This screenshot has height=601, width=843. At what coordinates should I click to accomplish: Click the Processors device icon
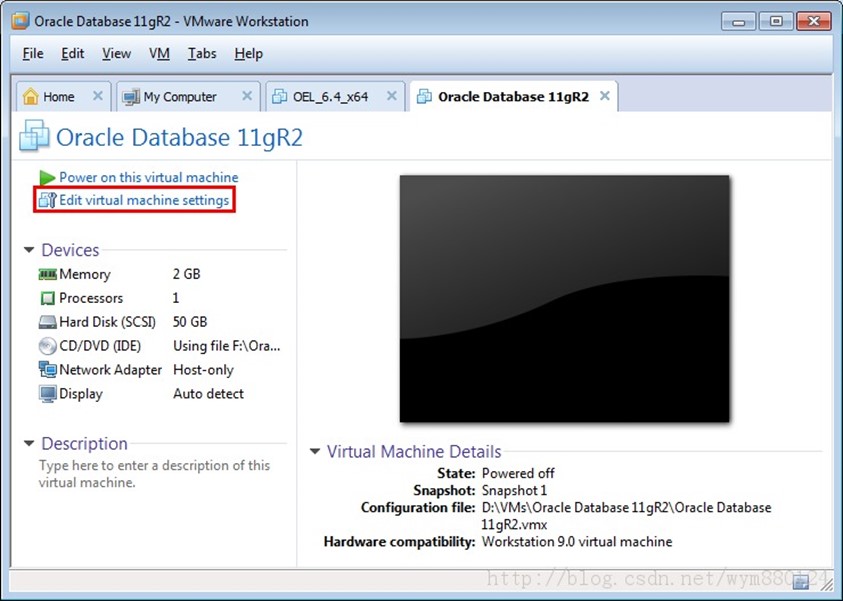tap(47, 298)
